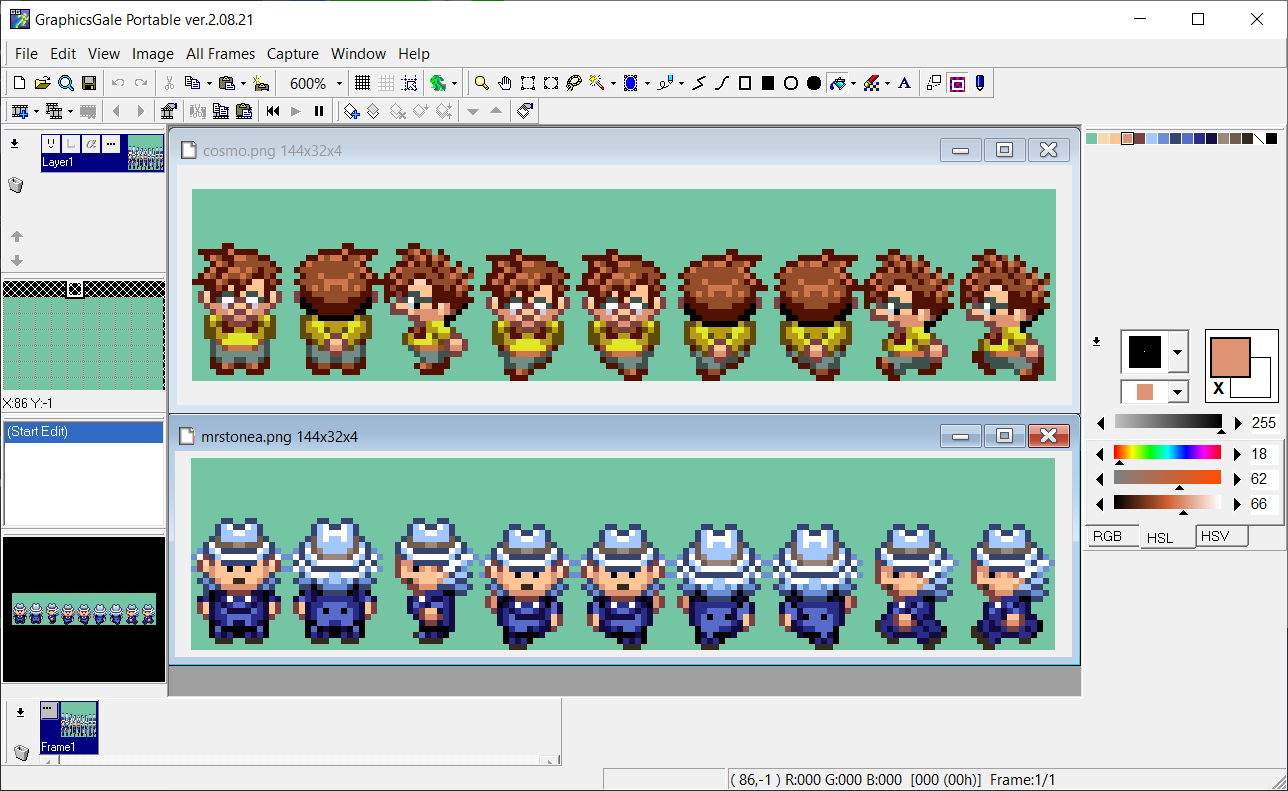Open the Edit menu

[63, 54]
